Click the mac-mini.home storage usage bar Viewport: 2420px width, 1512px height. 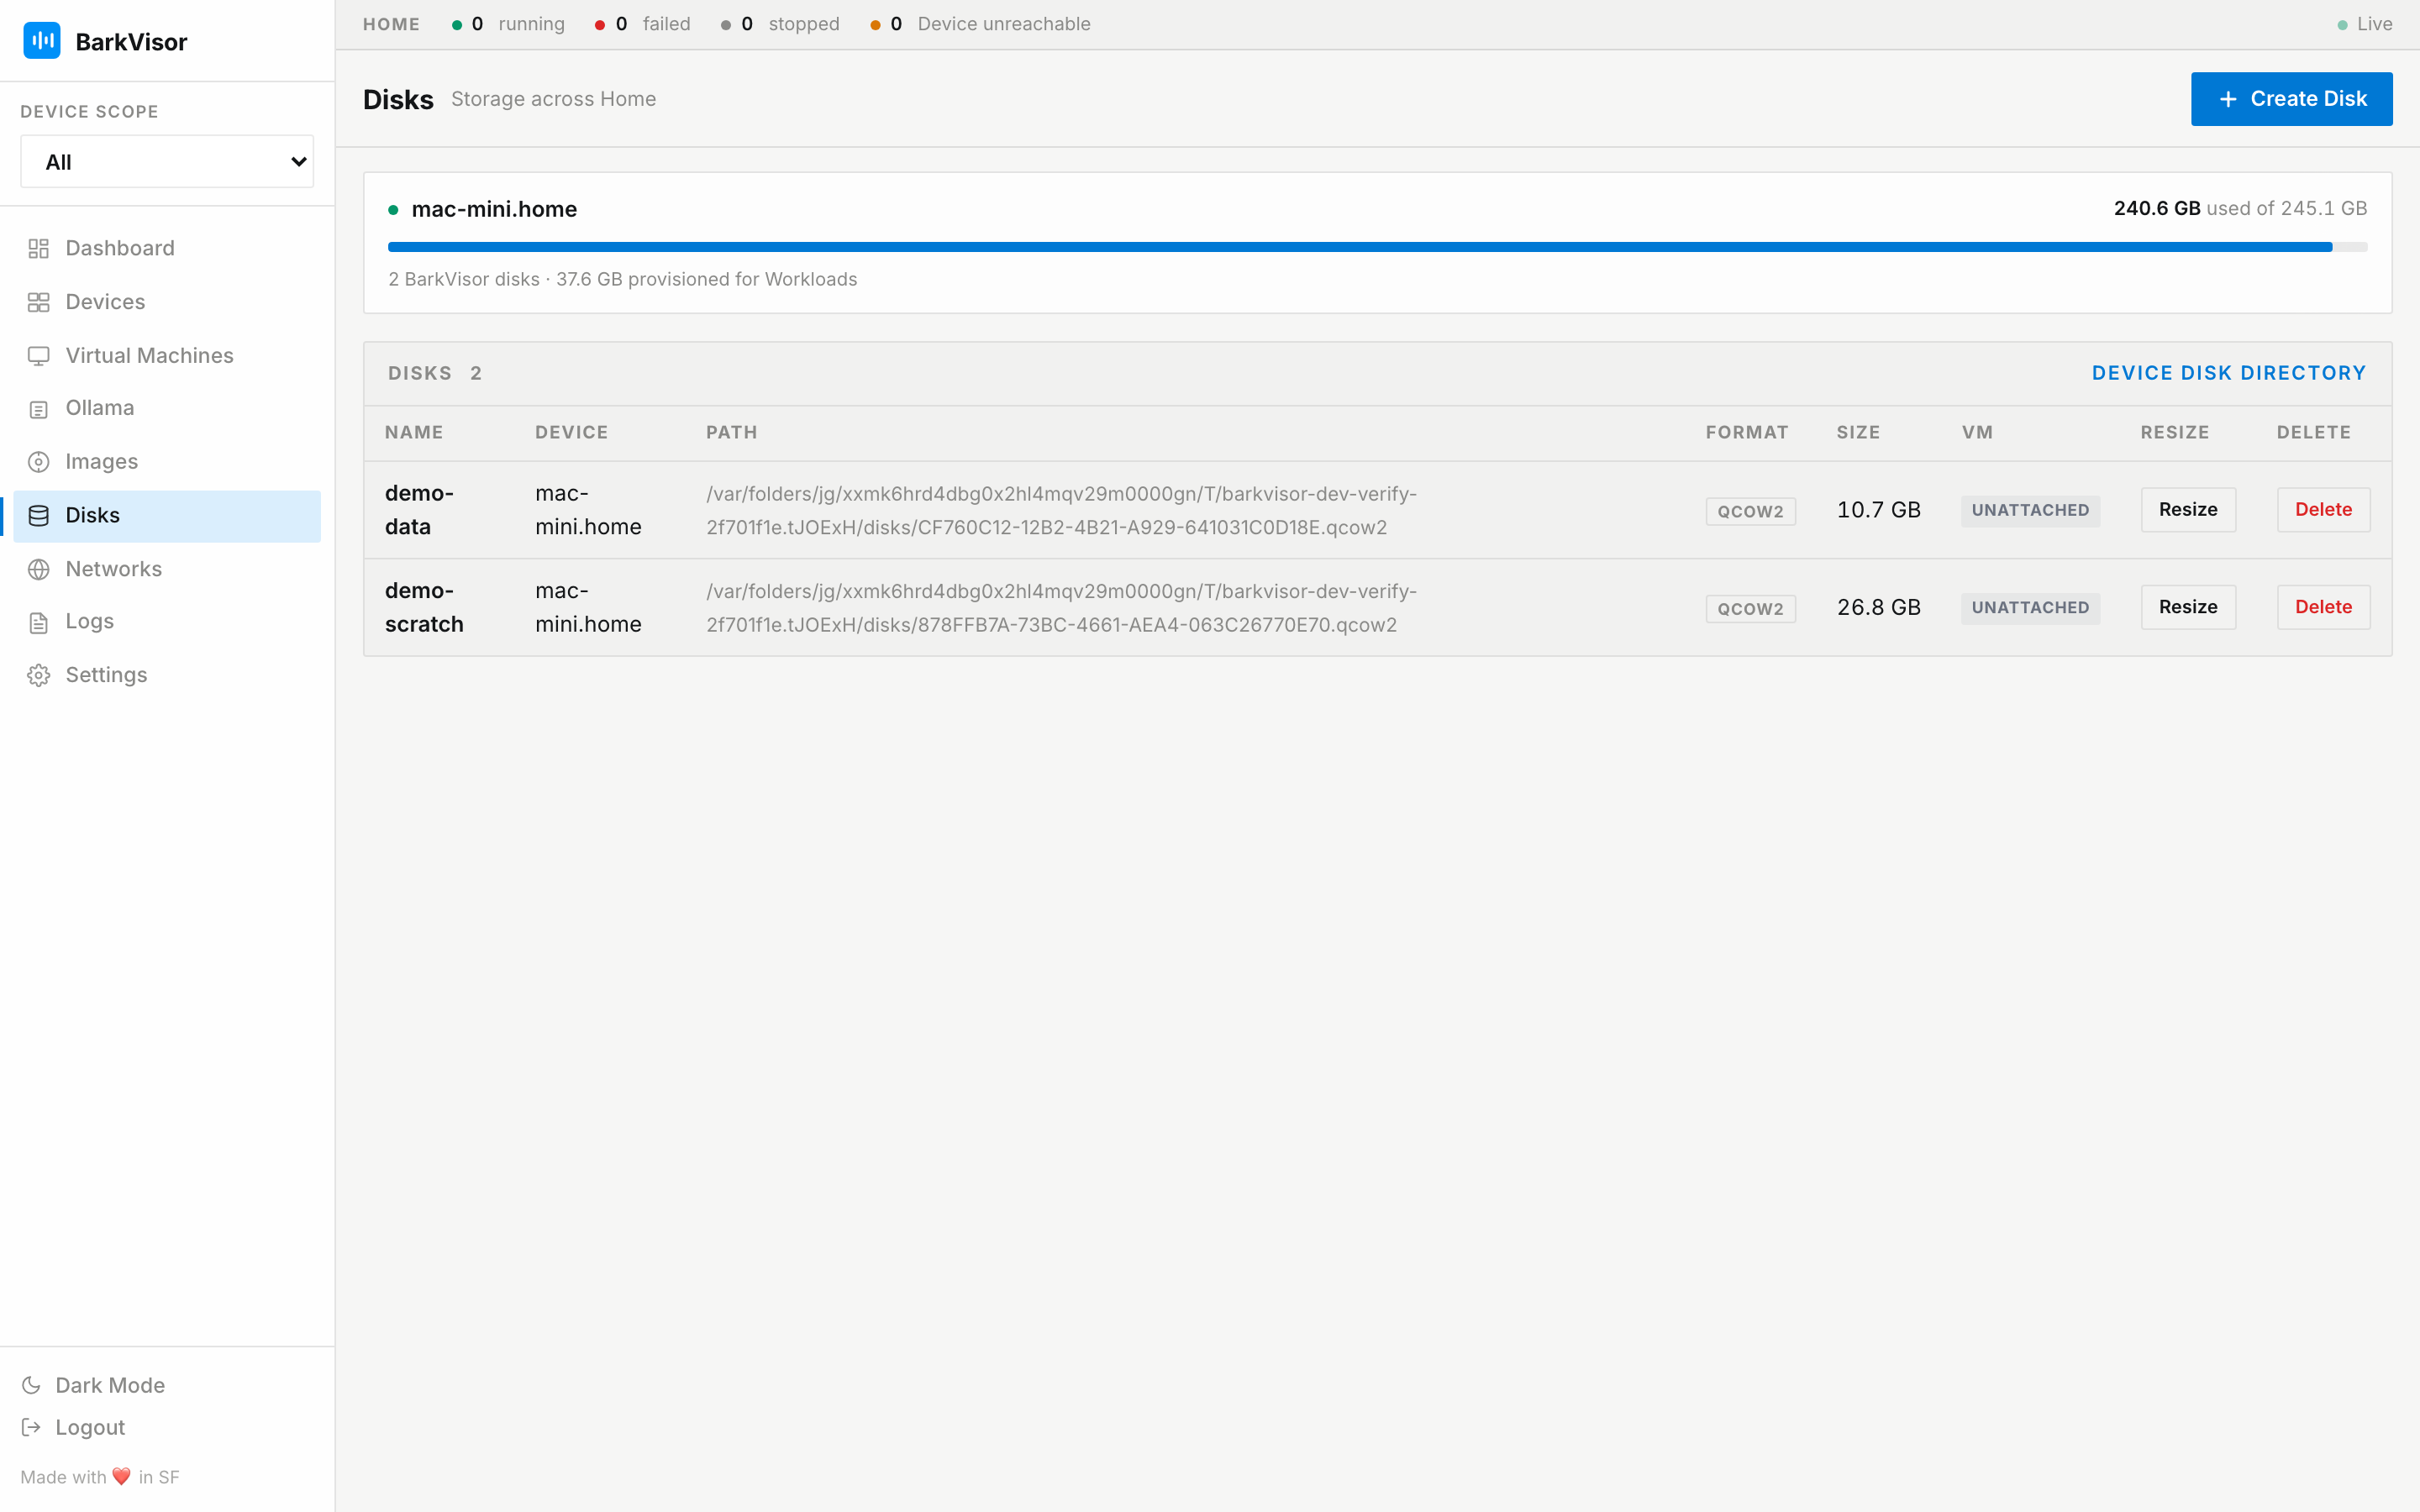[x=1377, y=247]
